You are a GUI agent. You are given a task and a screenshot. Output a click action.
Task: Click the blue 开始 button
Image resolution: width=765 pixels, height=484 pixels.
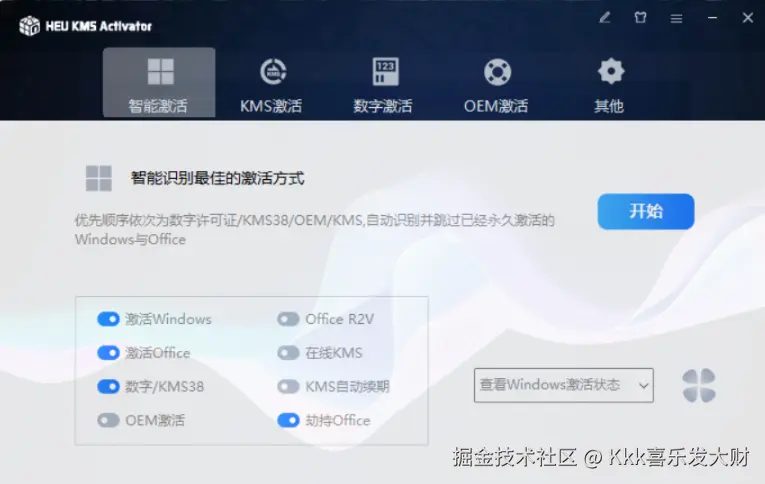[x=646, y=211]
